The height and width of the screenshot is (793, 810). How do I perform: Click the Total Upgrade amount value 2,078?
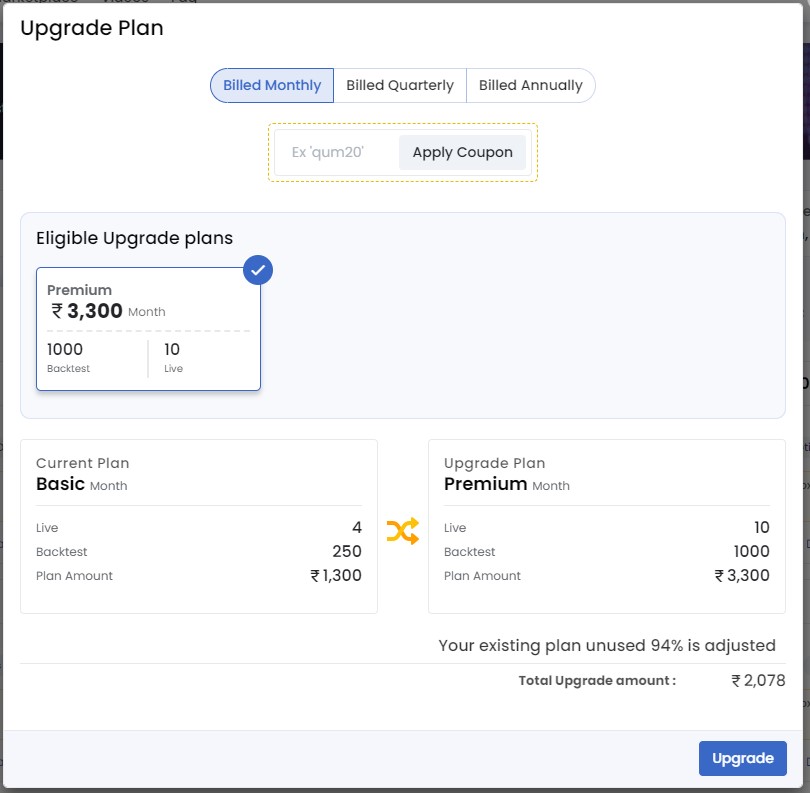(758, 681)
